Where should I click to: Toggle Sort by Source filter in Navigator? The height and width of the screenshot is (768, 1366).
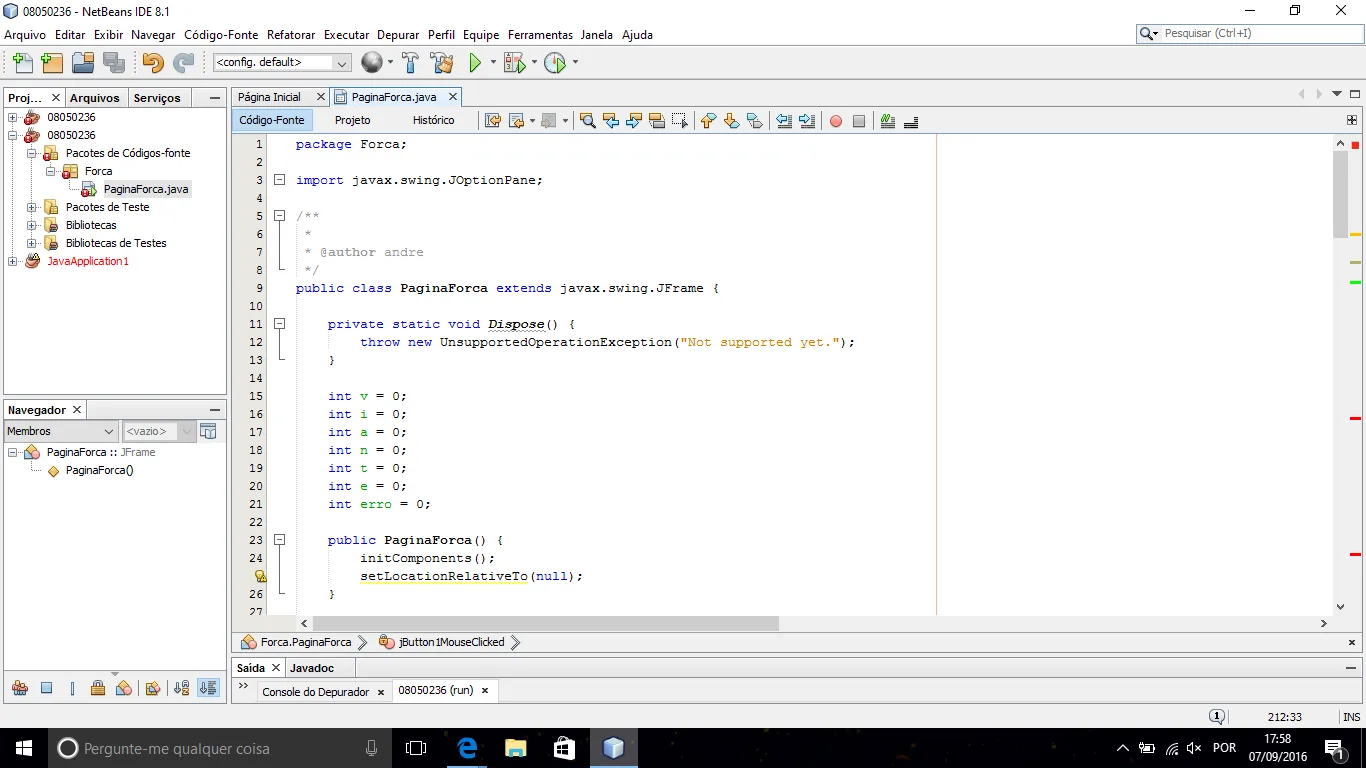[208, 688]
